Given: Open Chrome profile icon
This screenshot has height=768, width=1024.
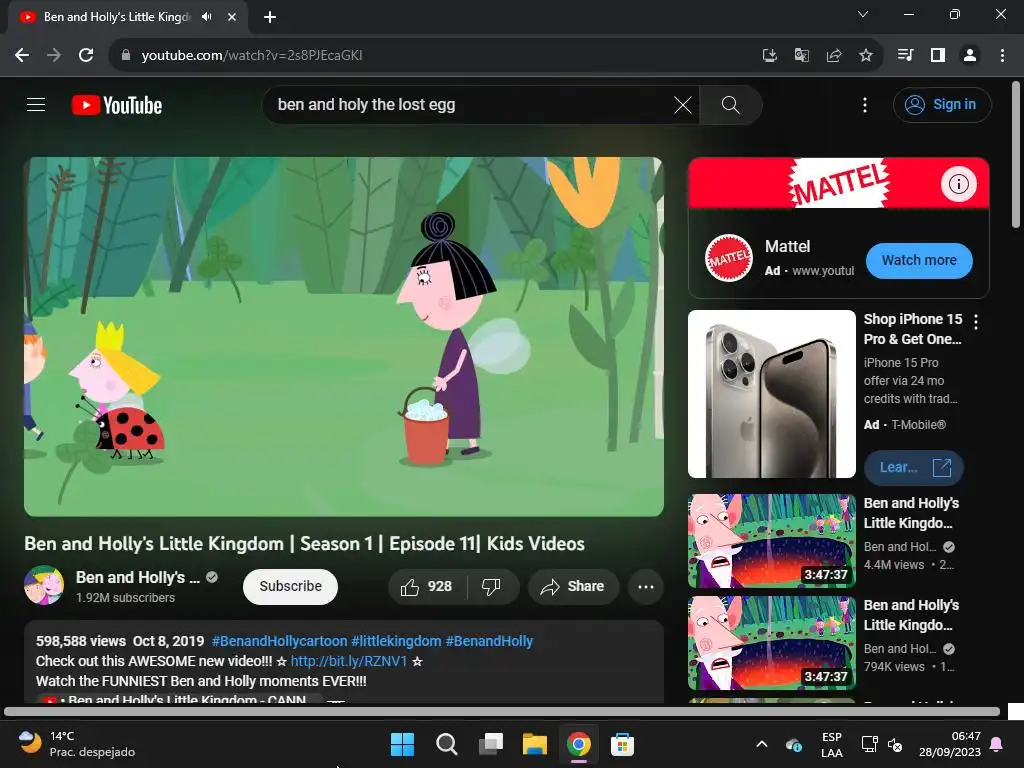Looking at the screenshot, I should (970, 56).
